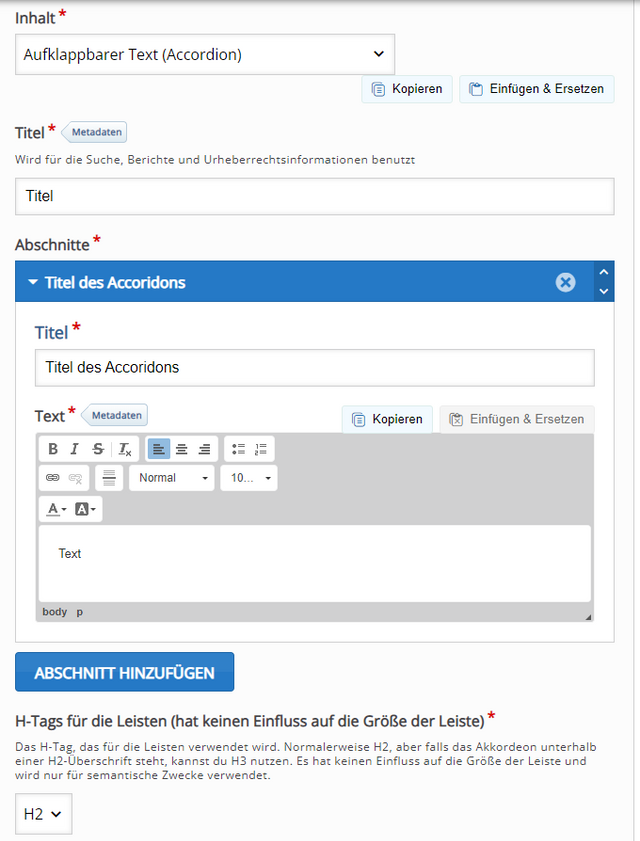The width and height of the screenshot is (640, 841).
Task: Click the top Einfügen & Ersetzen button
Action: (536, 89)
